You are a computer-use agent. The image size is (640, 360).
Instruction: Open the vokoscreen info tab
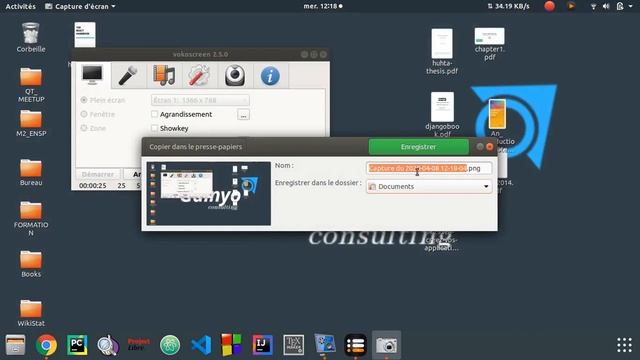point(270,76)
